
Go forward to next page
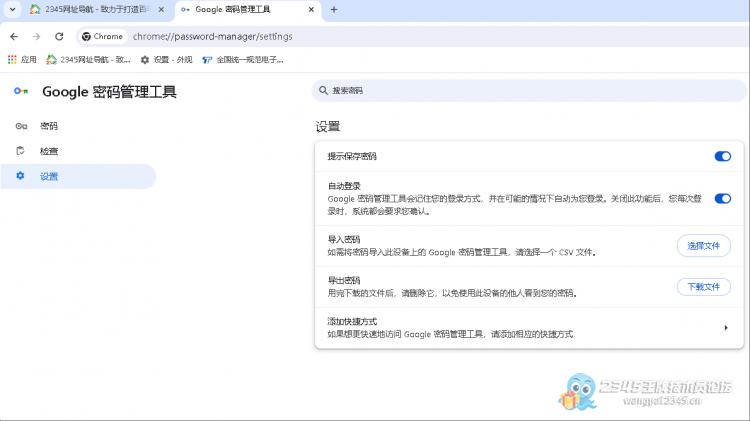coord(36,36)
